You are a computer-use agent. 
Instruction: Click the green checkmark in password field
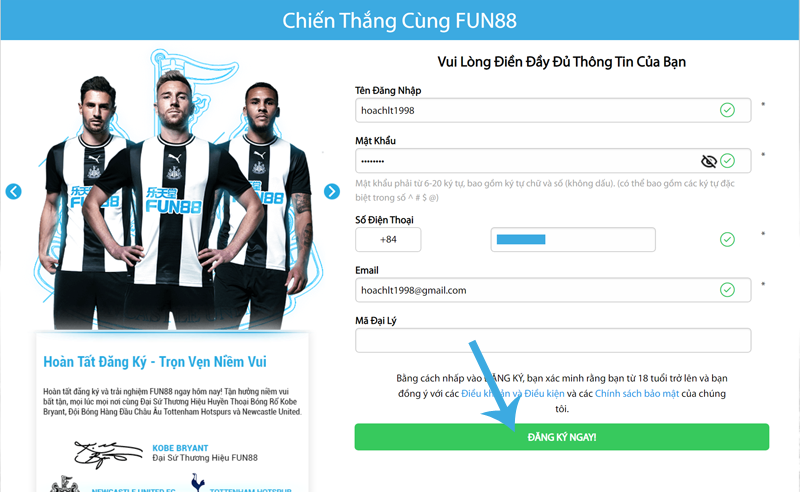(x=728, y=161)
